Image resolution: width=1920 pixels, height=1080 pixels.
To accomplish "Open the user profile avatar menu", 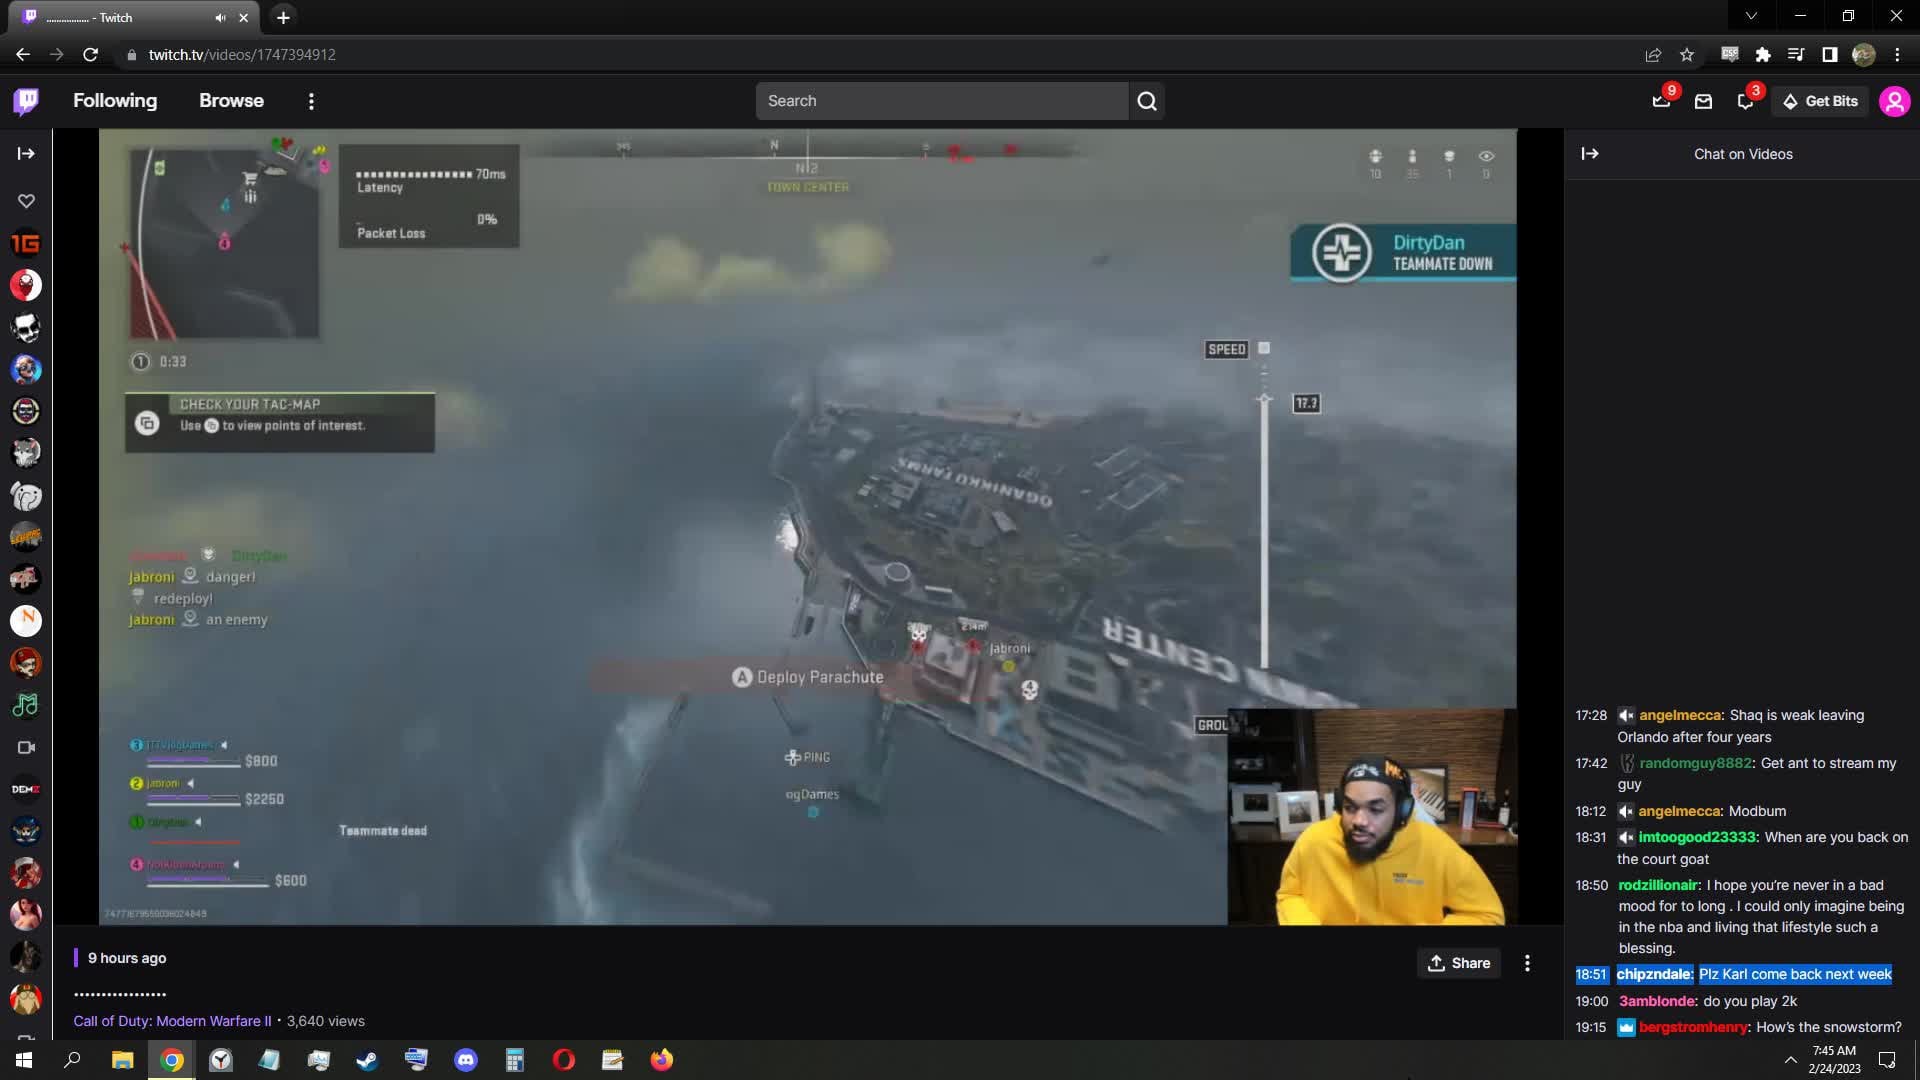I will pos(1894,101).
